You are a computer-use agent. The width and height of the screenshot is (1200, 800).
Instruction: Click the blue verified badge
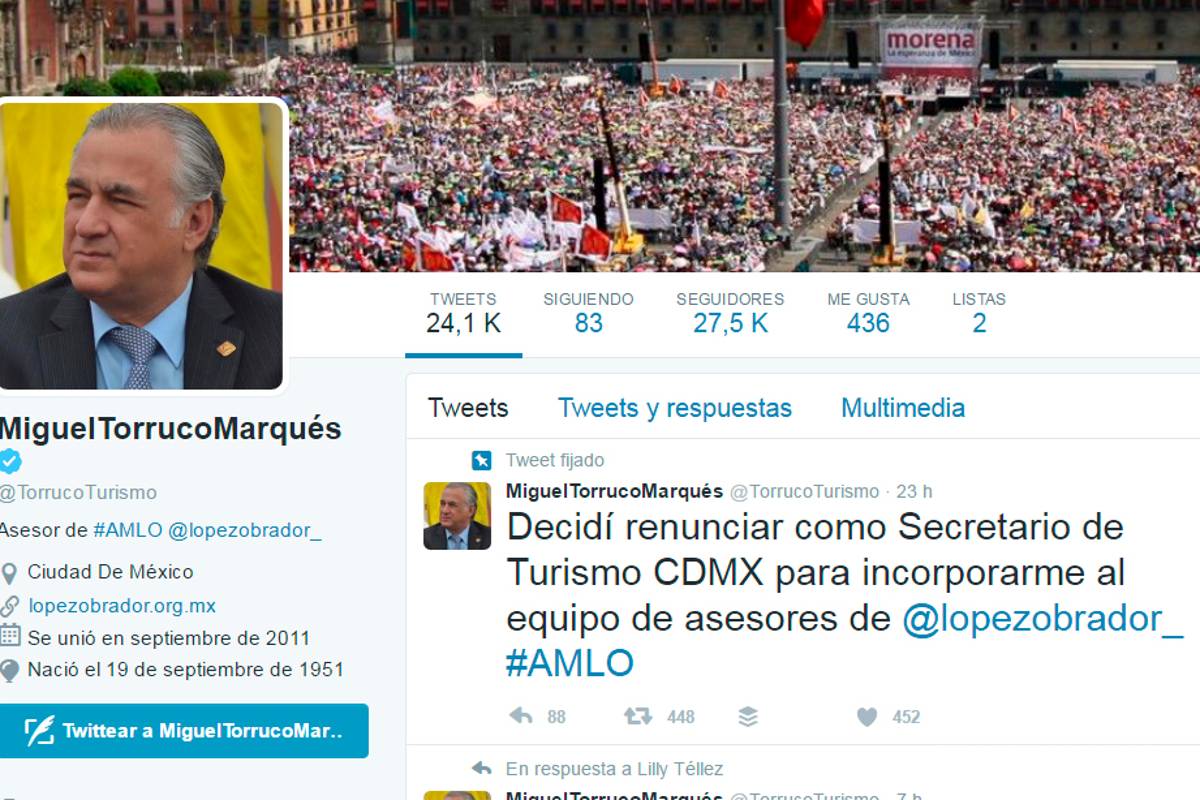pos(9,461)
